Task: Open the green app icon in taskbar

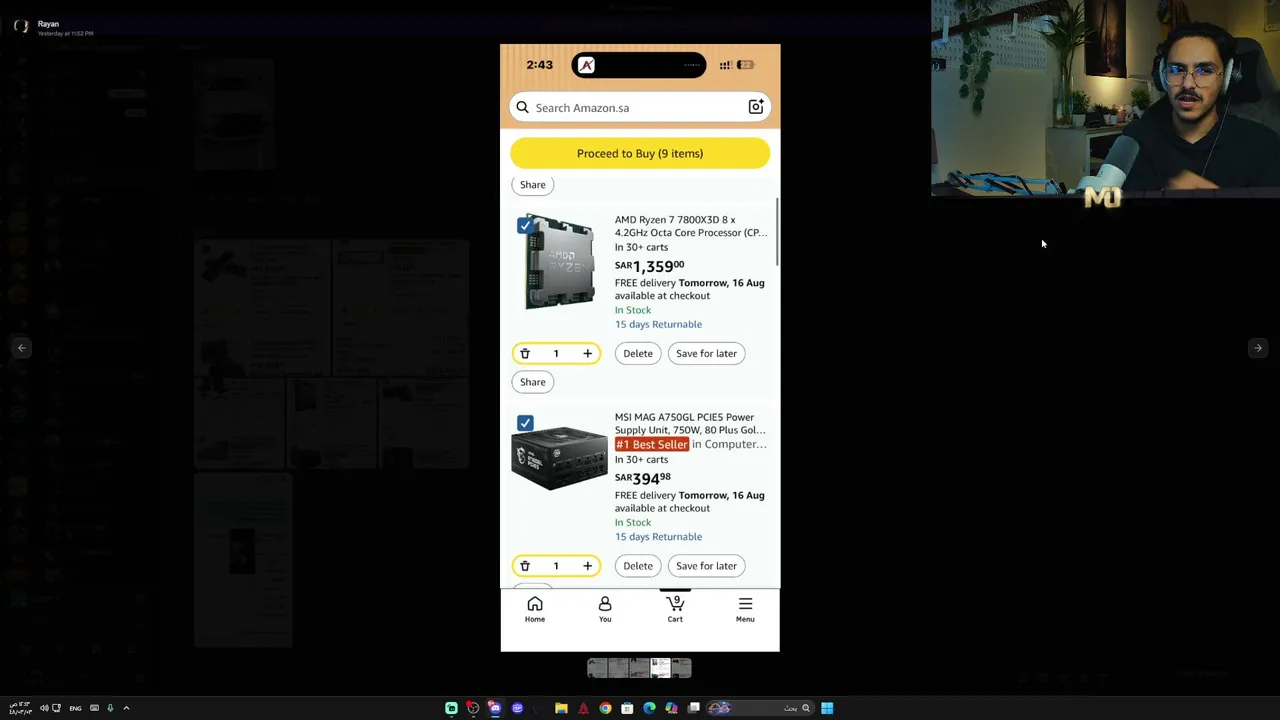Action: point(451,708)
